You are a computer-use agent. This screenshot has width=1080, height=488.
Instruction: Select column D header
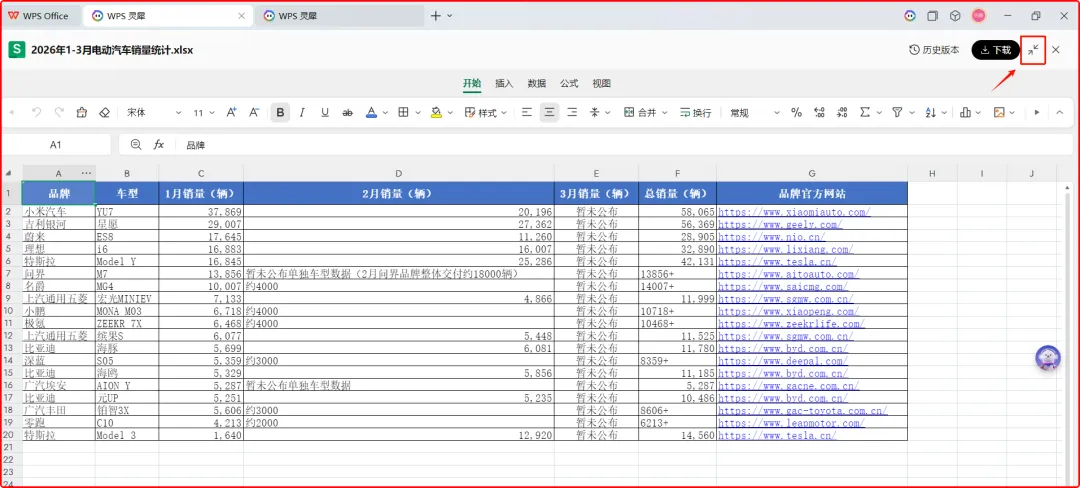tap(398, 173)
